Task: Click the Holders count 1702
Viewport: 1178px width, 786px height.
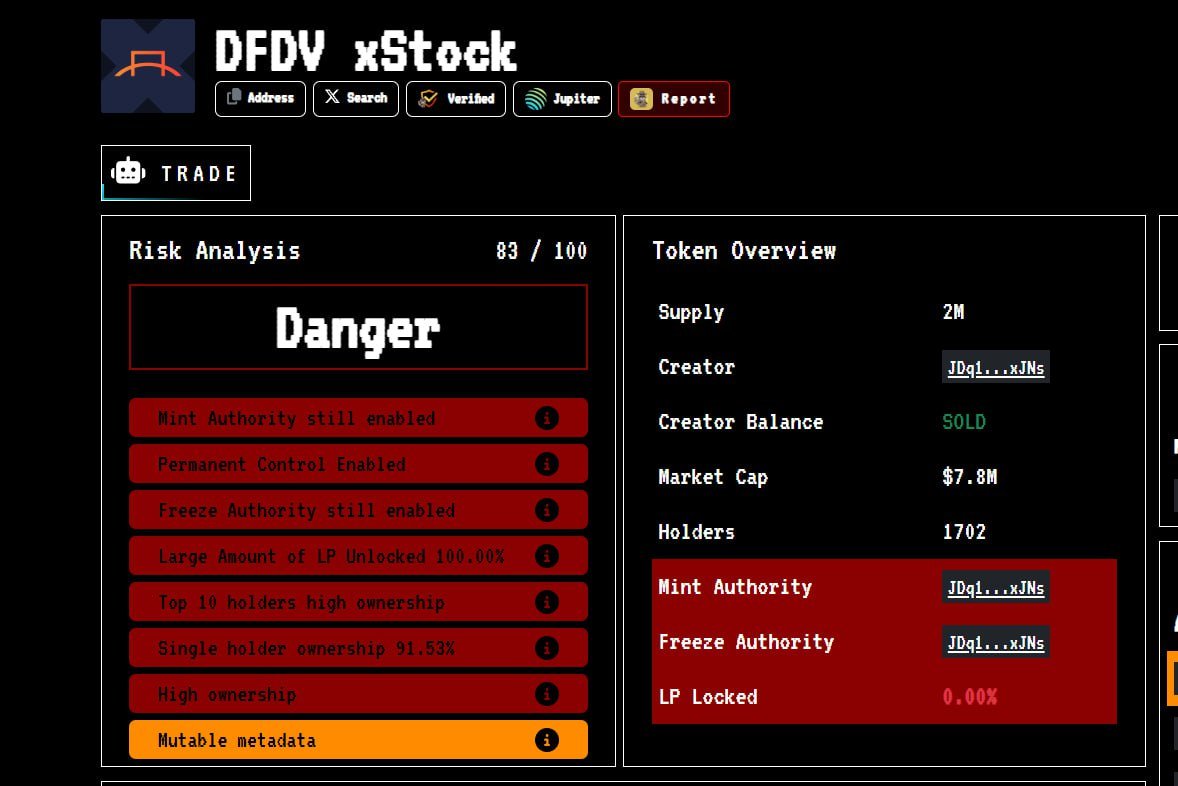Action: click(x=964, y=532)
